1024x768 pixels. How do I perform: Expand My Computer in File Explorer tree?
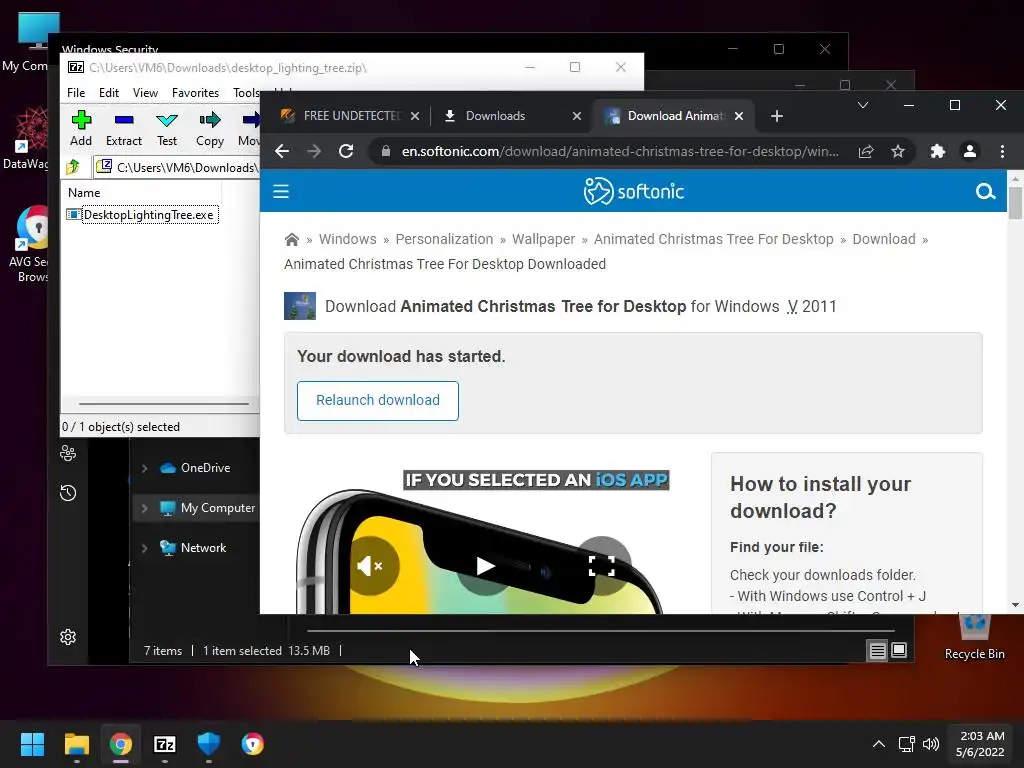click(x=144, y=508)
